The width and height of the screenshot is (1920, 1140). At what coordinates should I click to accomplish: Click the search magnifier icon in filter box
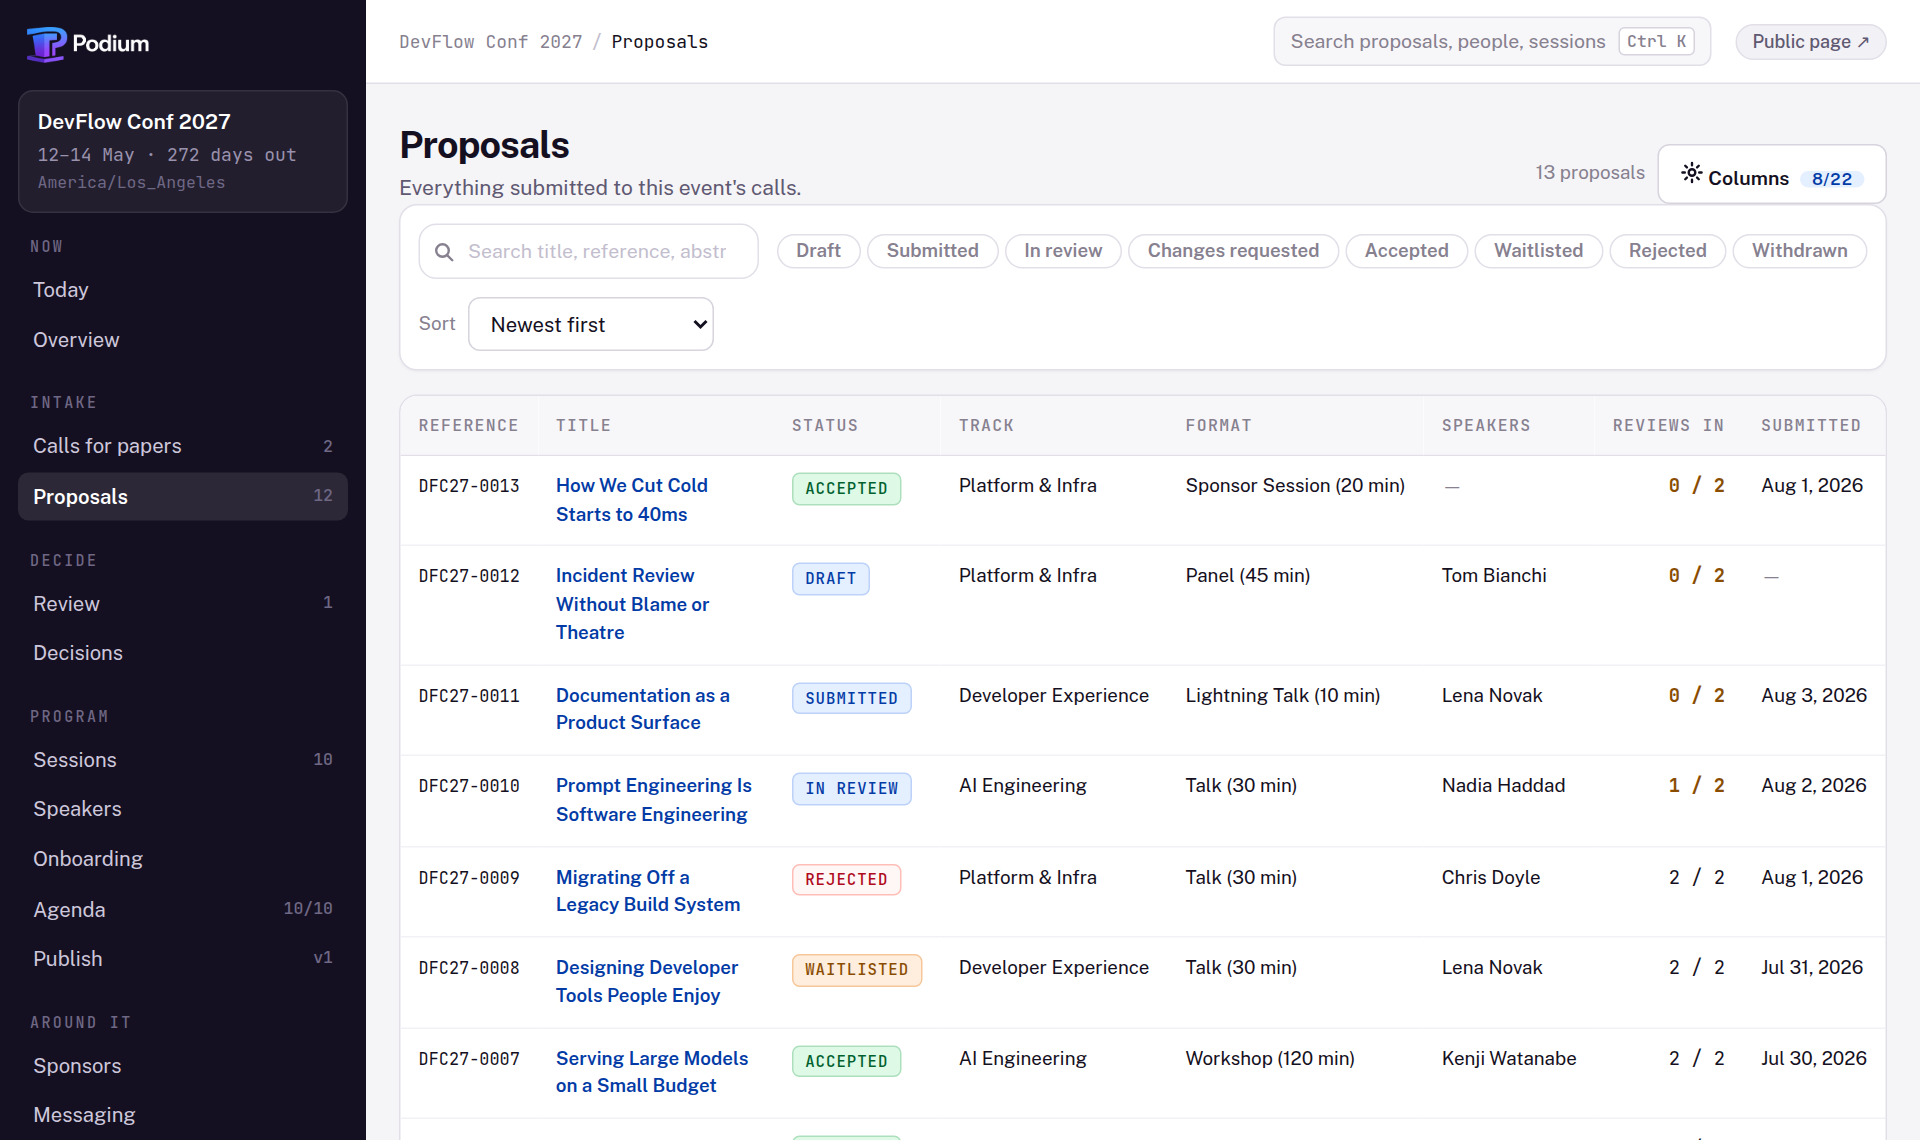click(444, 252)
